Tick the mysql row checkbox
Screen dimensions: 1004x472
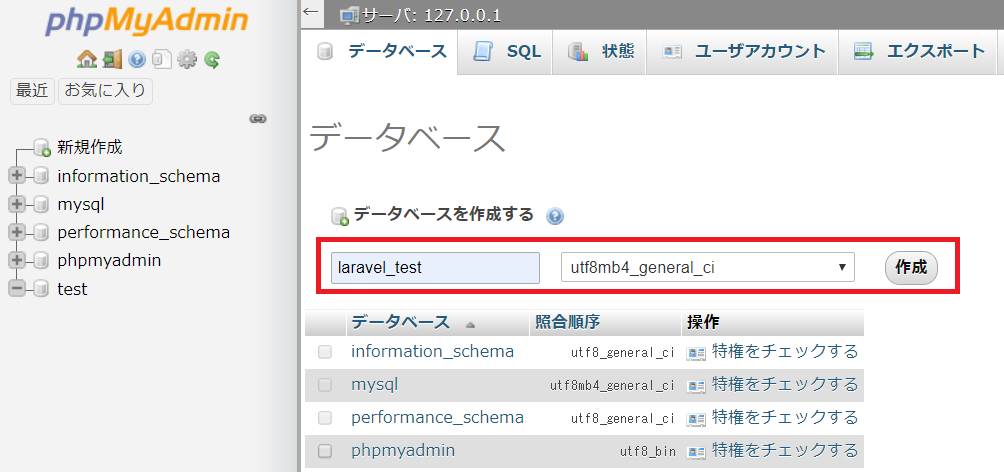(x=325, y=385)
